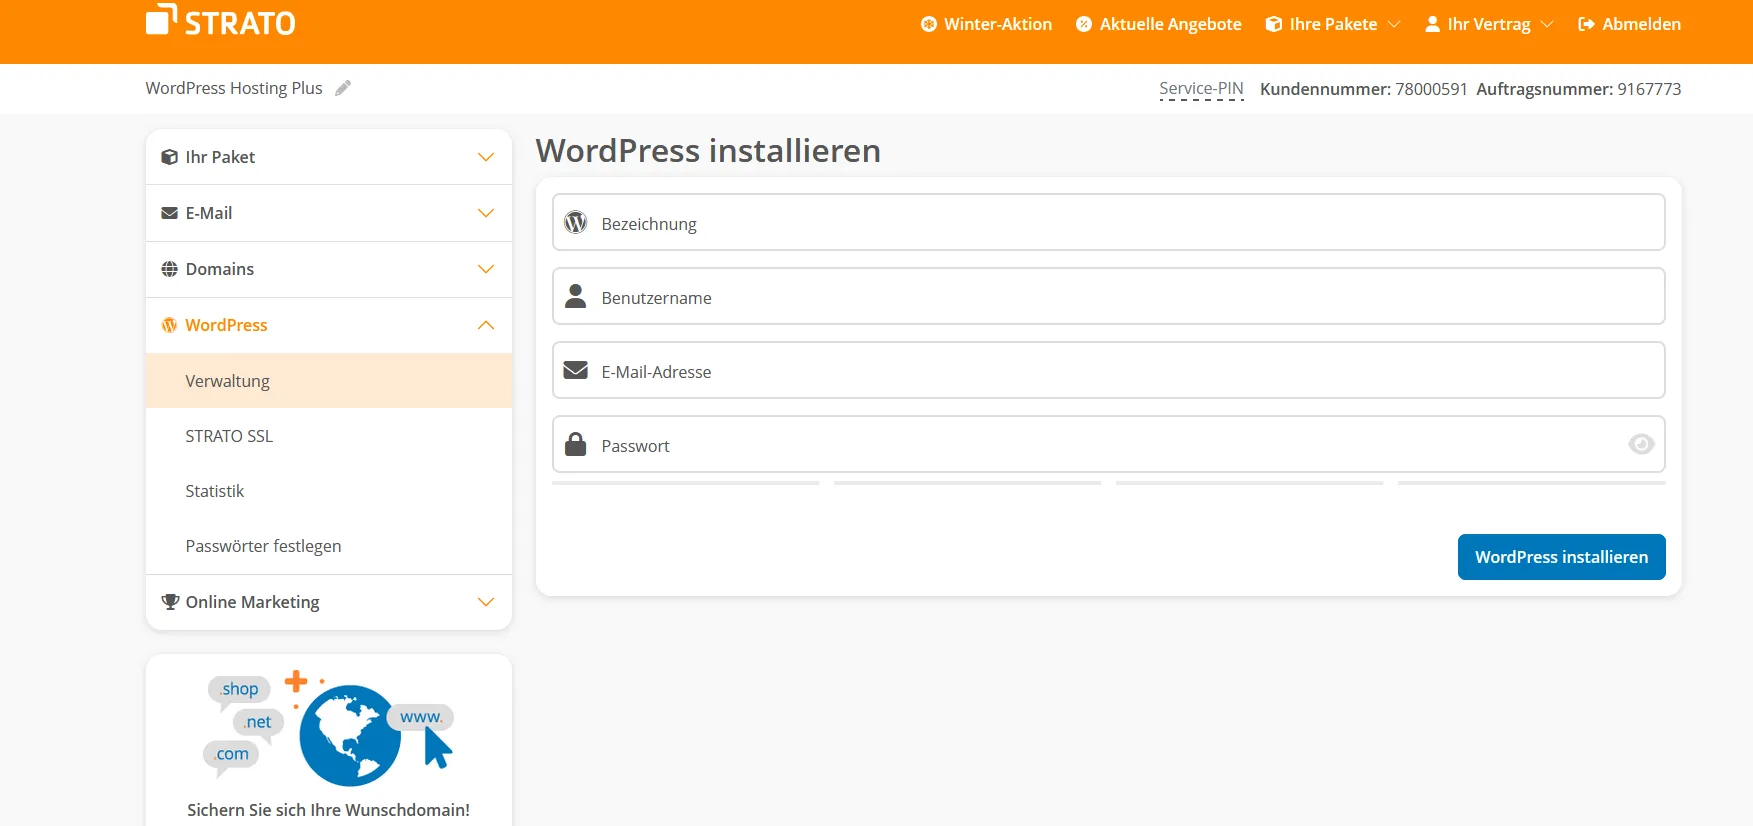Click the Service-PIN link

coord(1201,89)
